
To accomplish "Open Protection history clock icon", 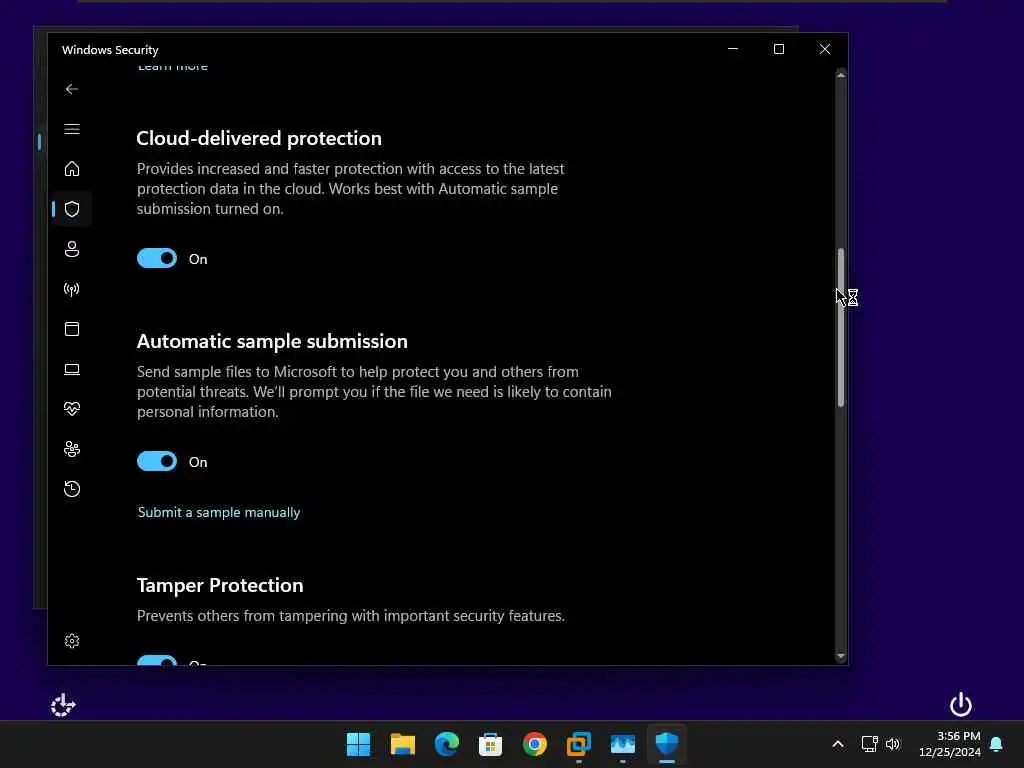I will pos(72,489).
